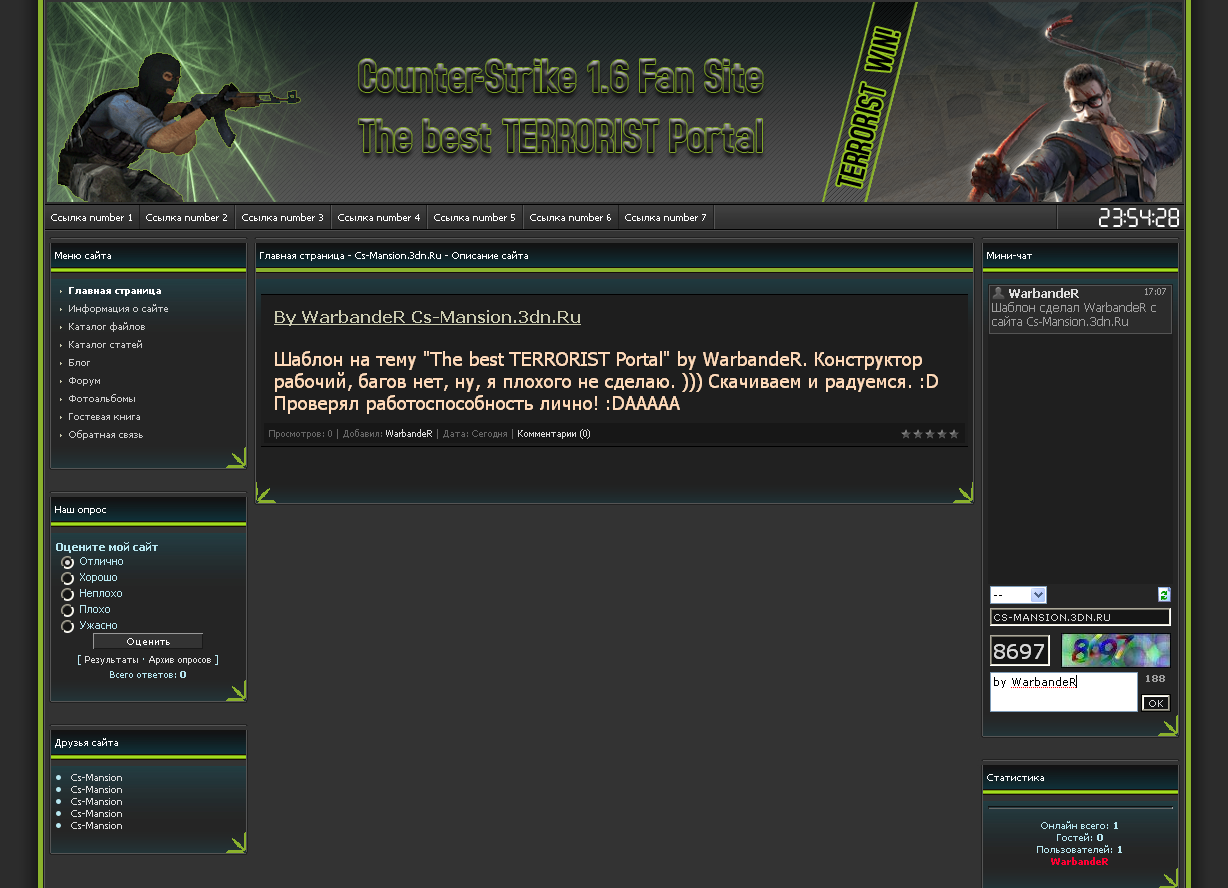1228x888 pixels.
Task: Open WarbandeR author link under the post
Action: [x=409, y=434]
